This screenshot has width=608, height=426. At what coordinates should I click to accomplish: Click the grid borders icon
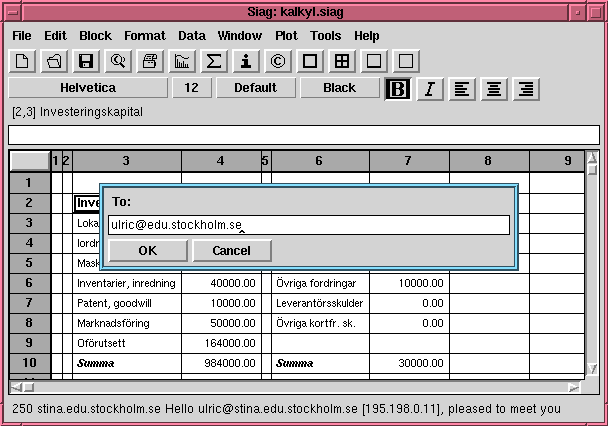pos(342,61)
